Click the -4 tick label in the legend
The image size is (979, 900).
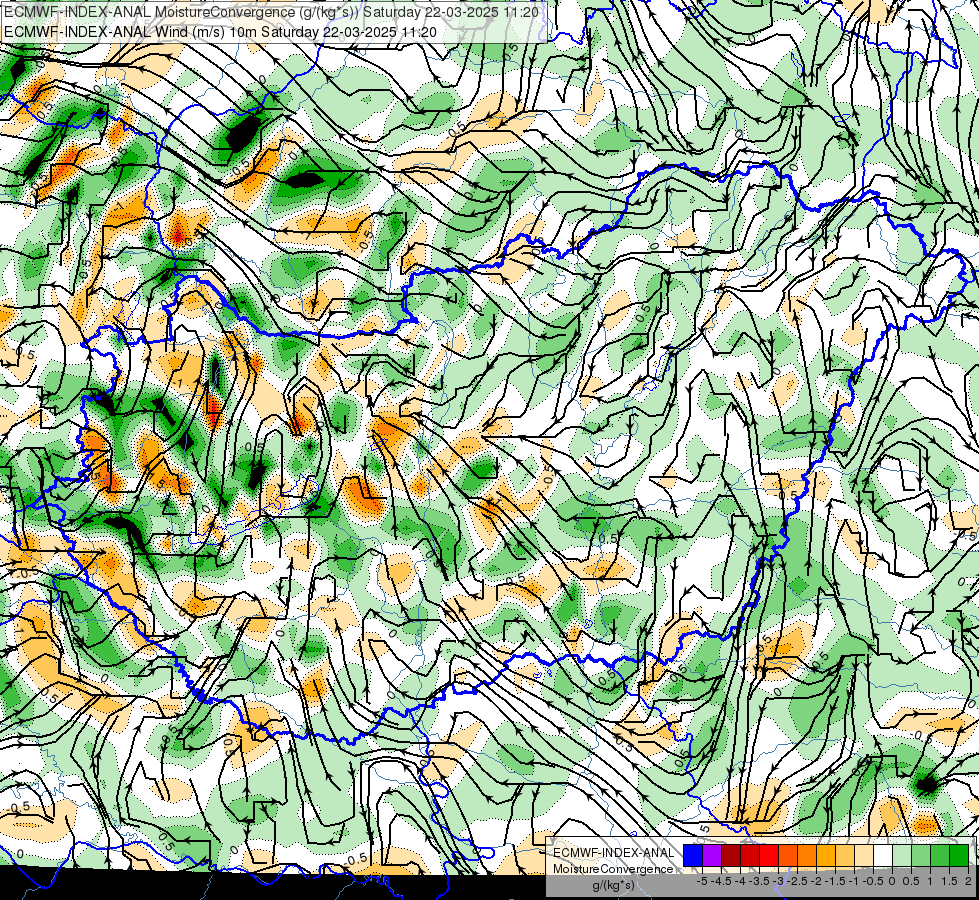pos(740,881)
